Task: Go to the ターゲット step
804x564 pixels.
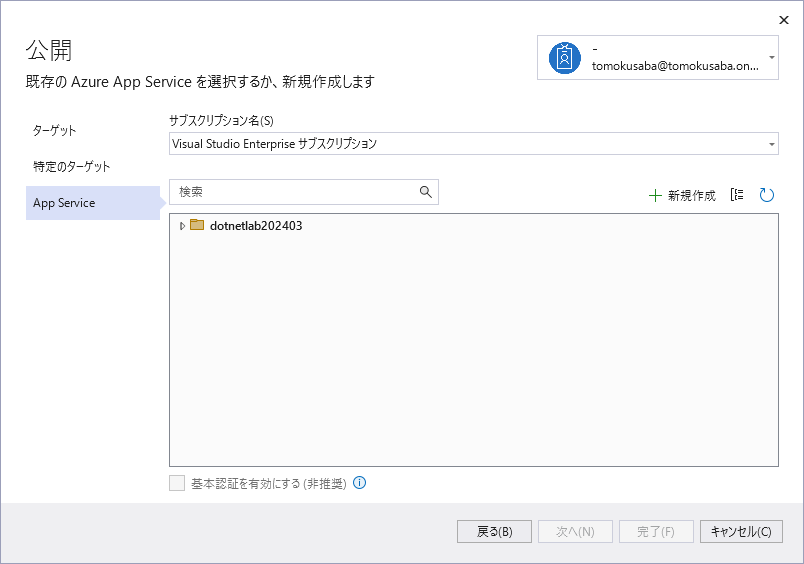Action: (x=54, y=130)
